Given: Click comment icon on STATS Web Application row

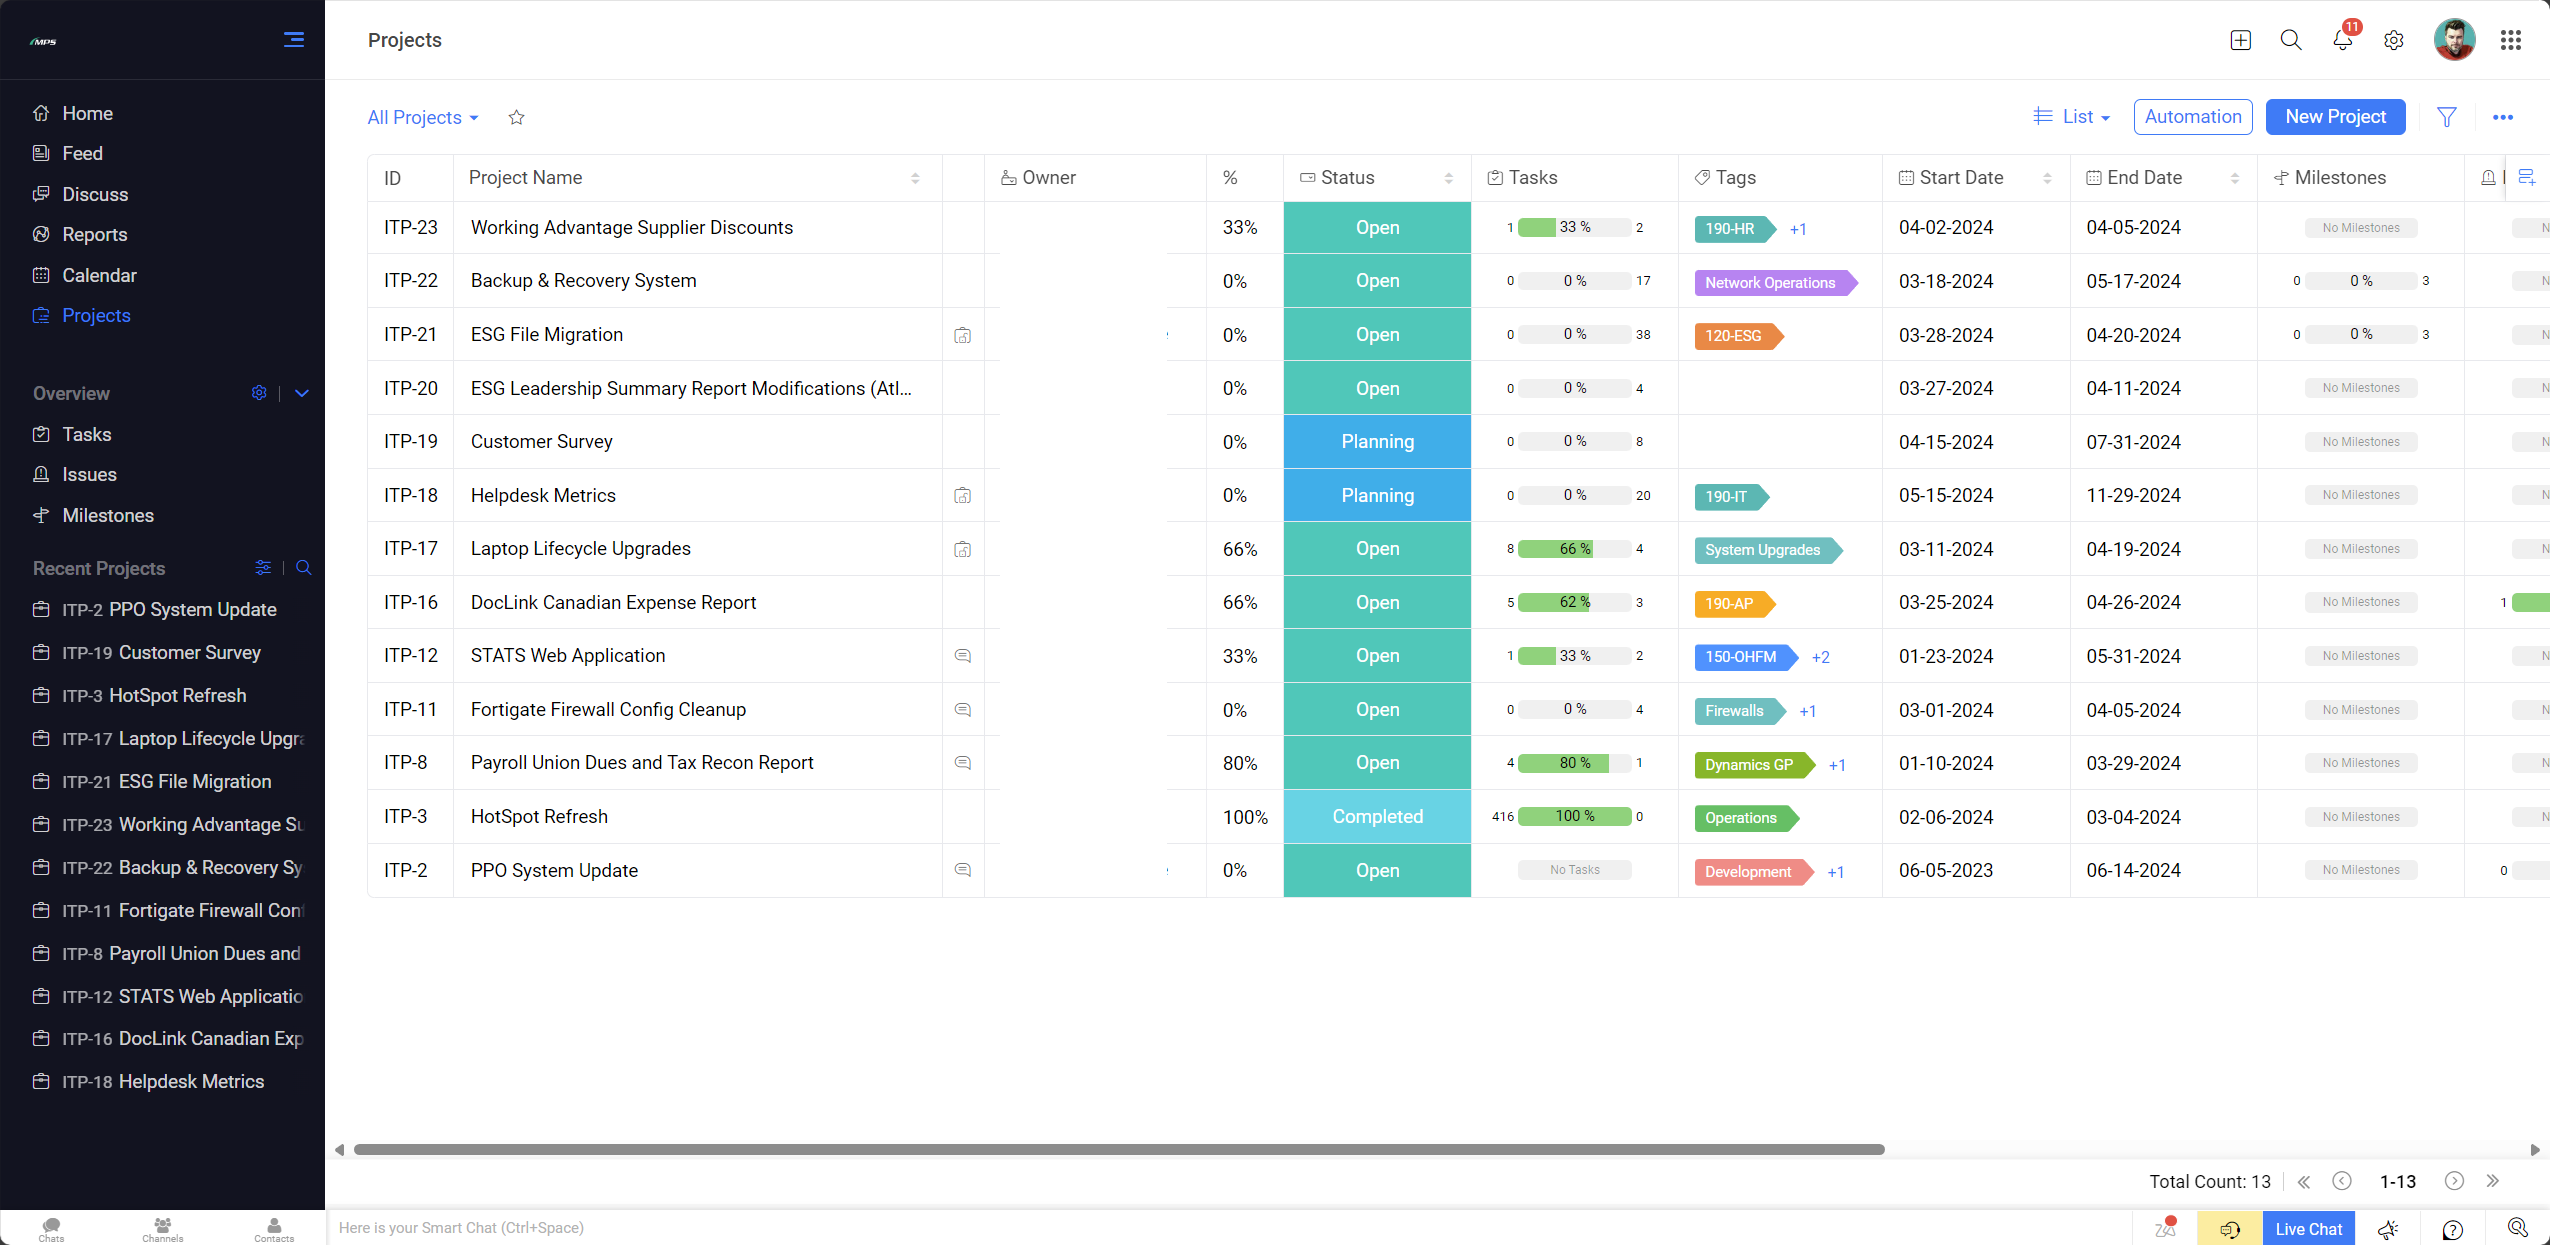Looking at the screenshot, I should pos(962,656).
